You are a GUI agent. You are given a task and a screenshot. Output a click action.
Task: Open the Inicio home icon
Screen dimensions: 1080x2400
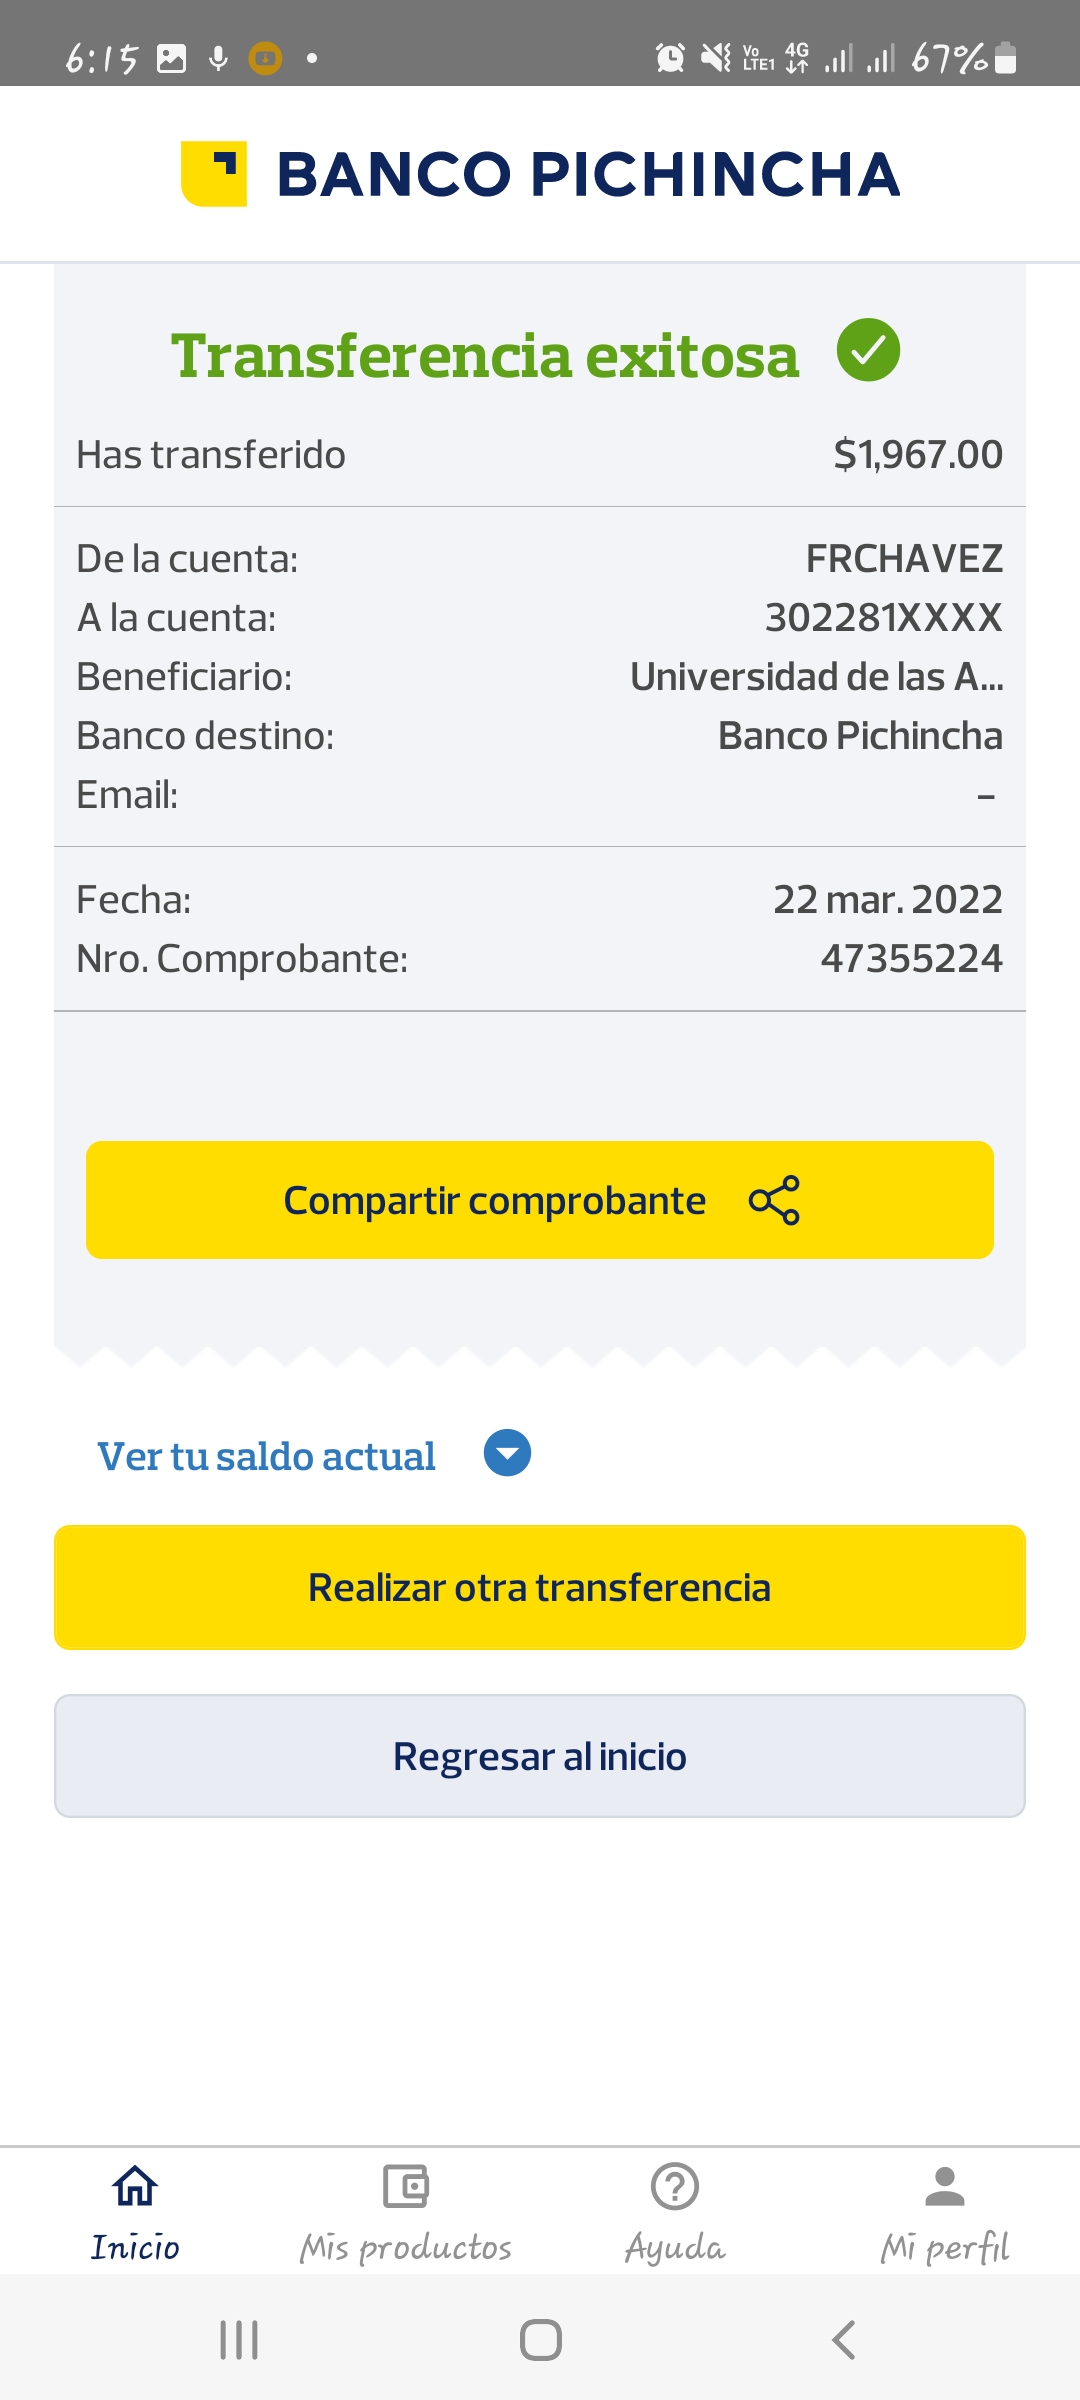click(x=135, y=2186)
